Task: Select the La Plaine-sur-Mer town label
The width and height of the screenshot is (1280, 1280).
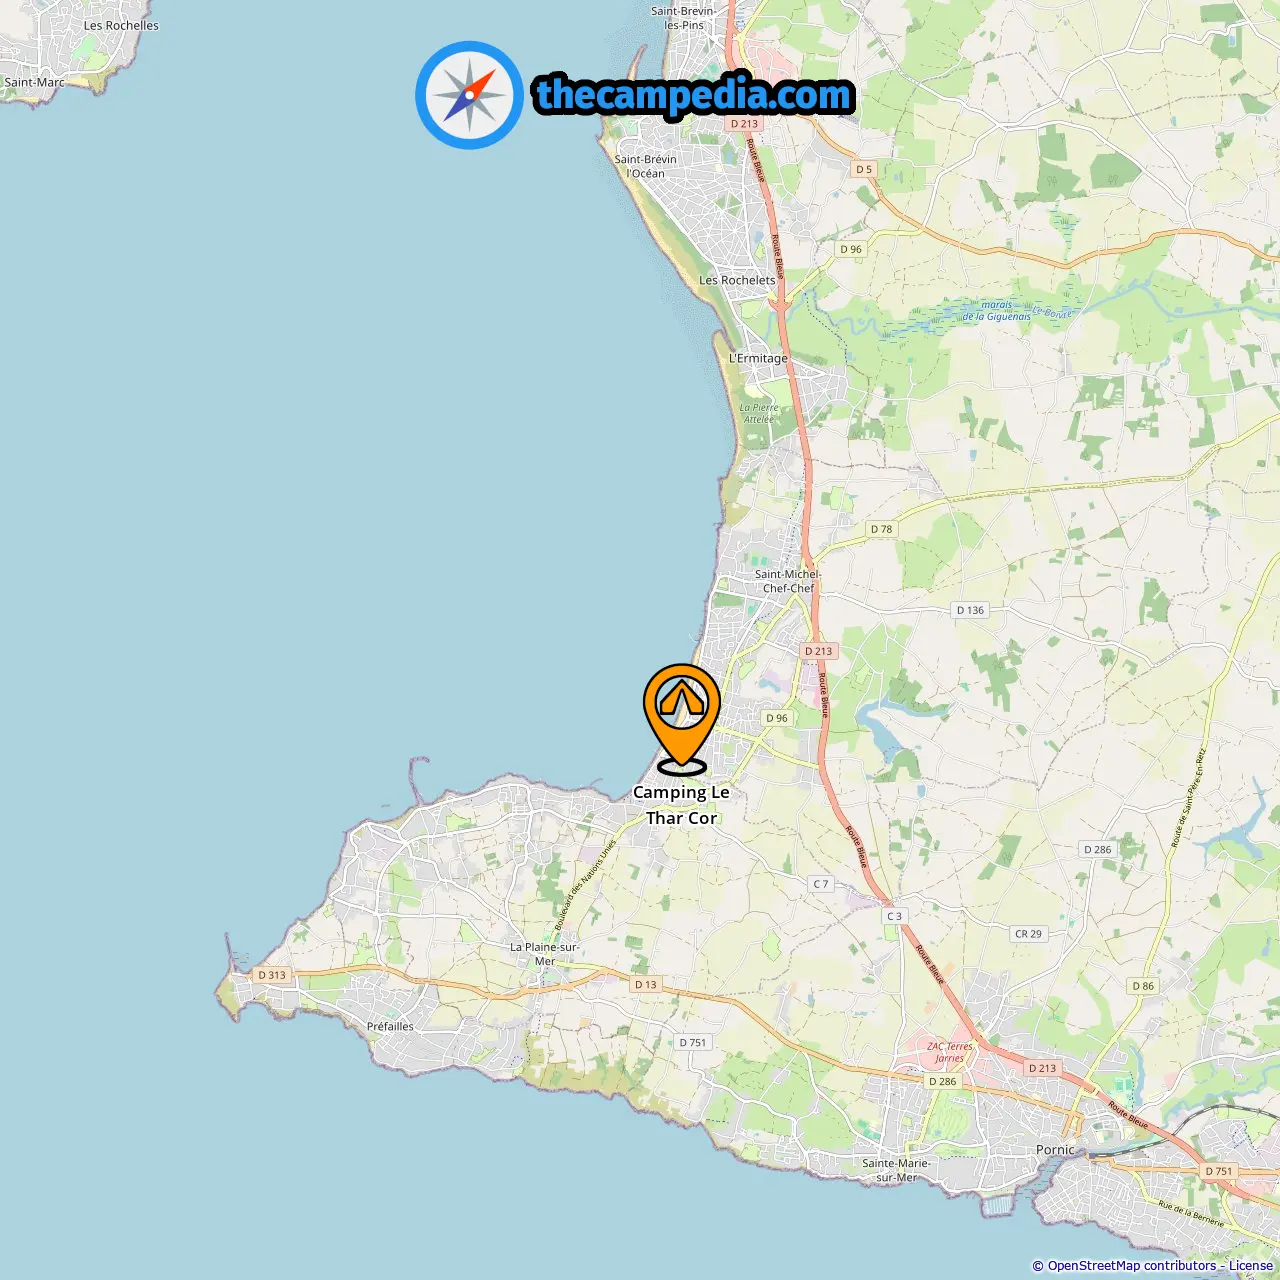Action: [544, 954]
